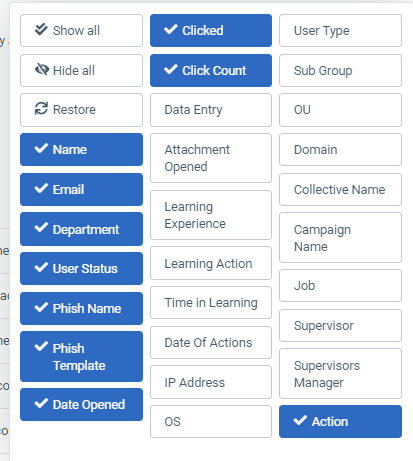Enable the Learning Experience column
Viewport: 413px width, 461px height.
click(211, 215)
